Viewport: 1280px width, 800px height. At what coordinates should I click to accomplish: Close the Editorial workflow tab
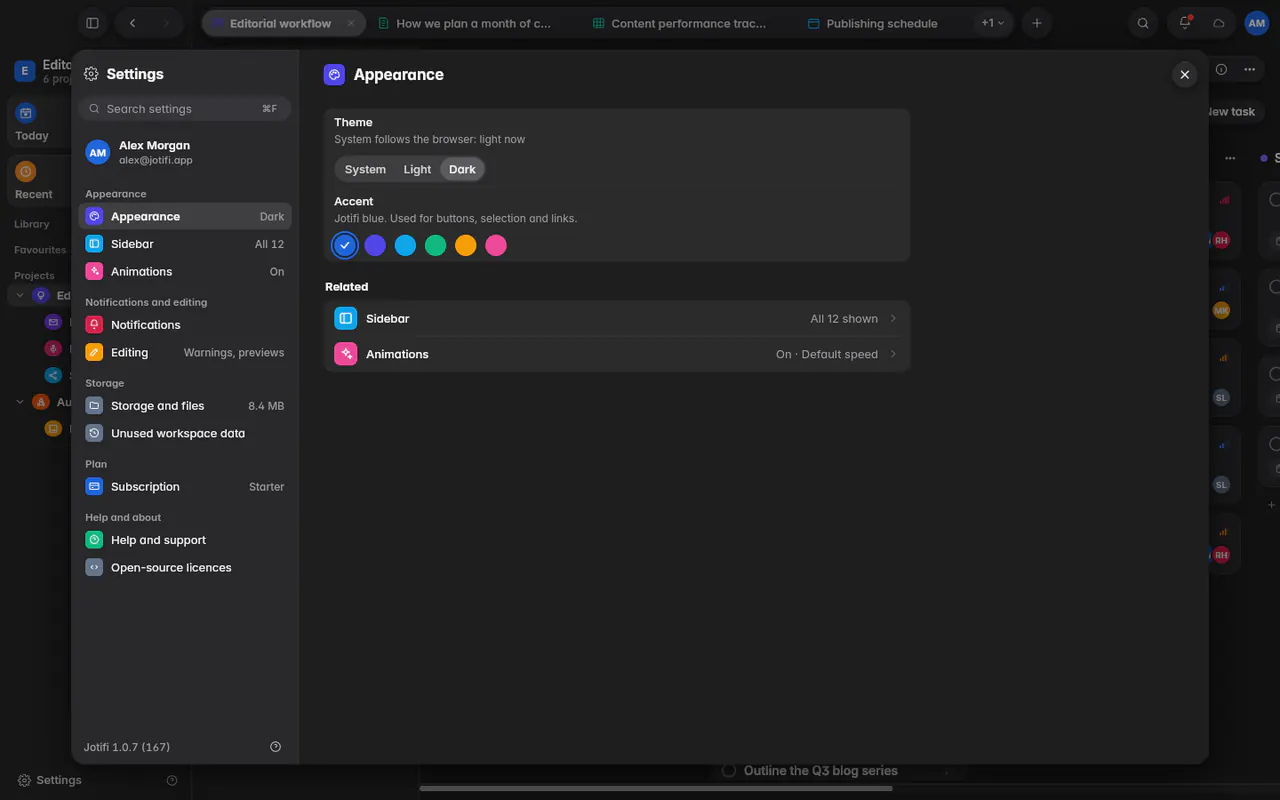(350, 23)
